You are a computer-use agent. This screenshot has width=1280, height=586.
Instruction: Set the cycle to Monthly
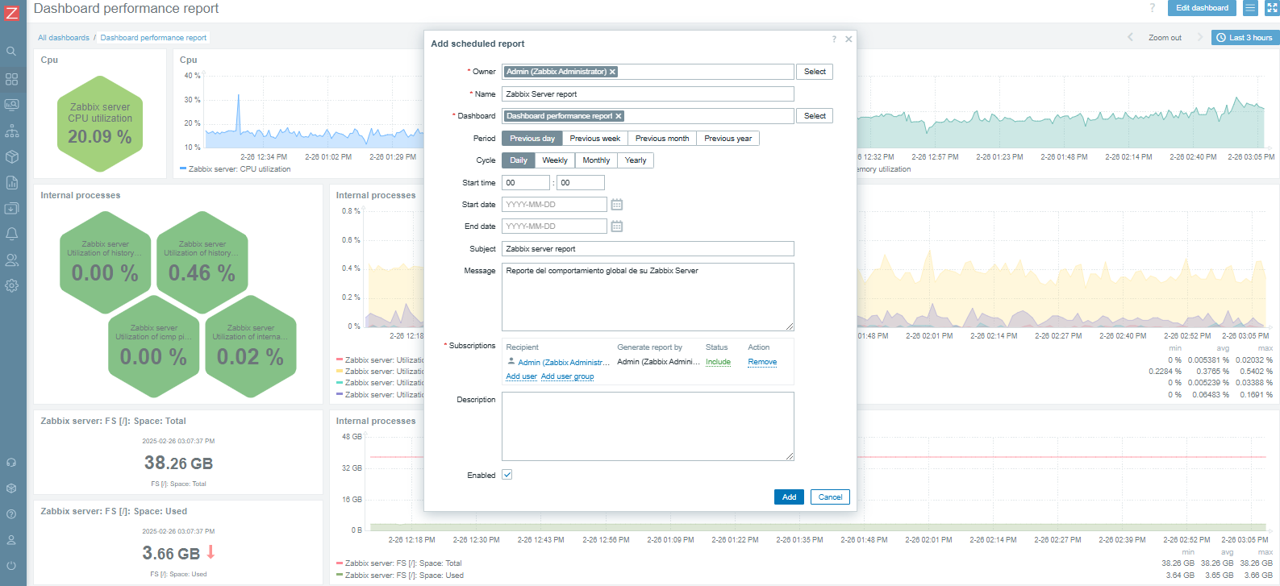[596, 160]
